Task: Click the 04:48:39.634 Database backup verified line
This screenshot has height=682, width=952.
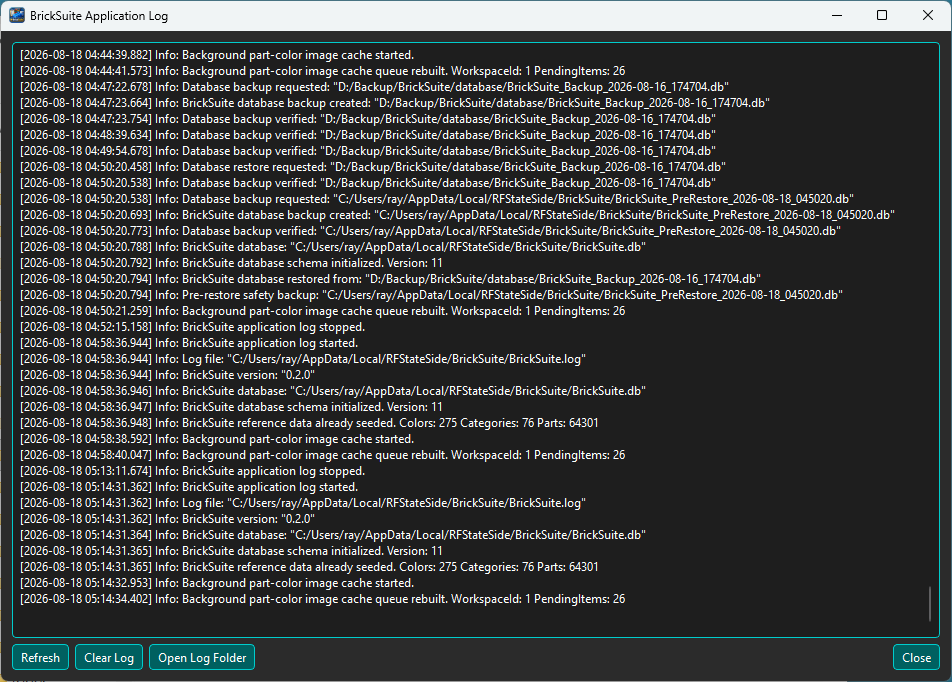Action: point(368,135)
